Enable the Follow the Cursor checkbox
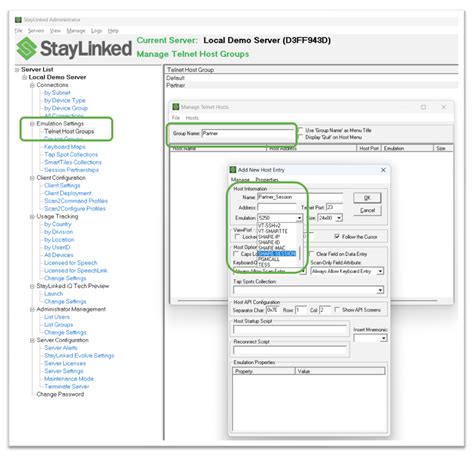The image size is (474, 458). [x=337, y=237]
